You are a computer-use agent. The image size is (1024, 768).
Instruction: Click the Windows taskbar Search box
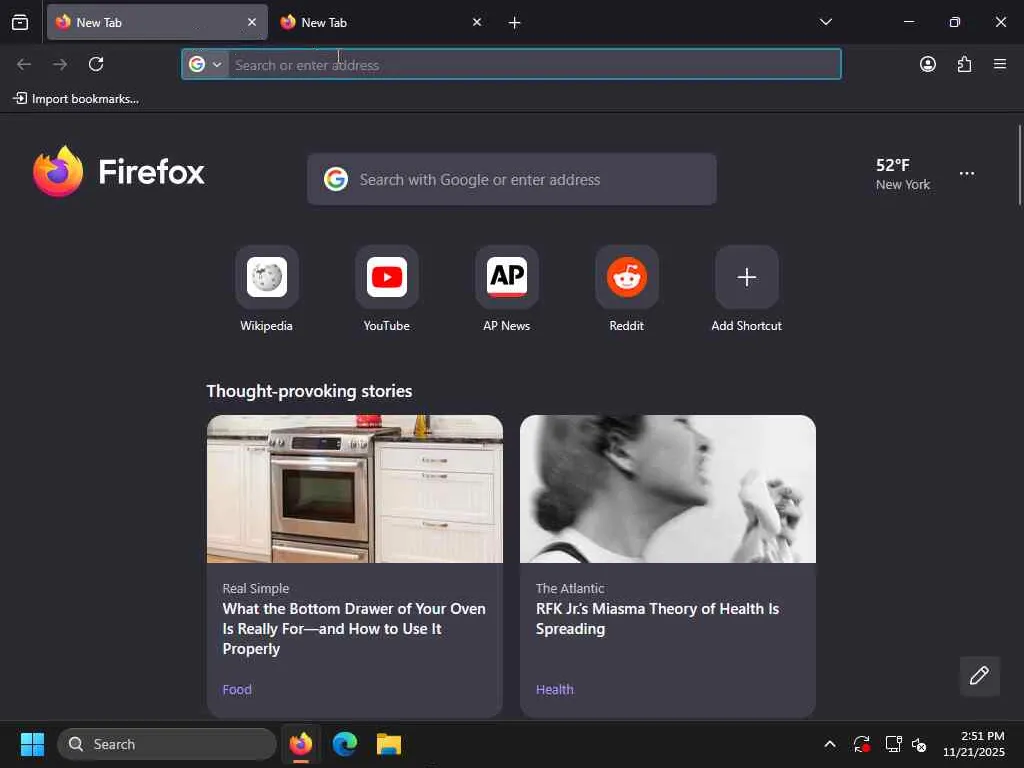(x=167, y=744)
